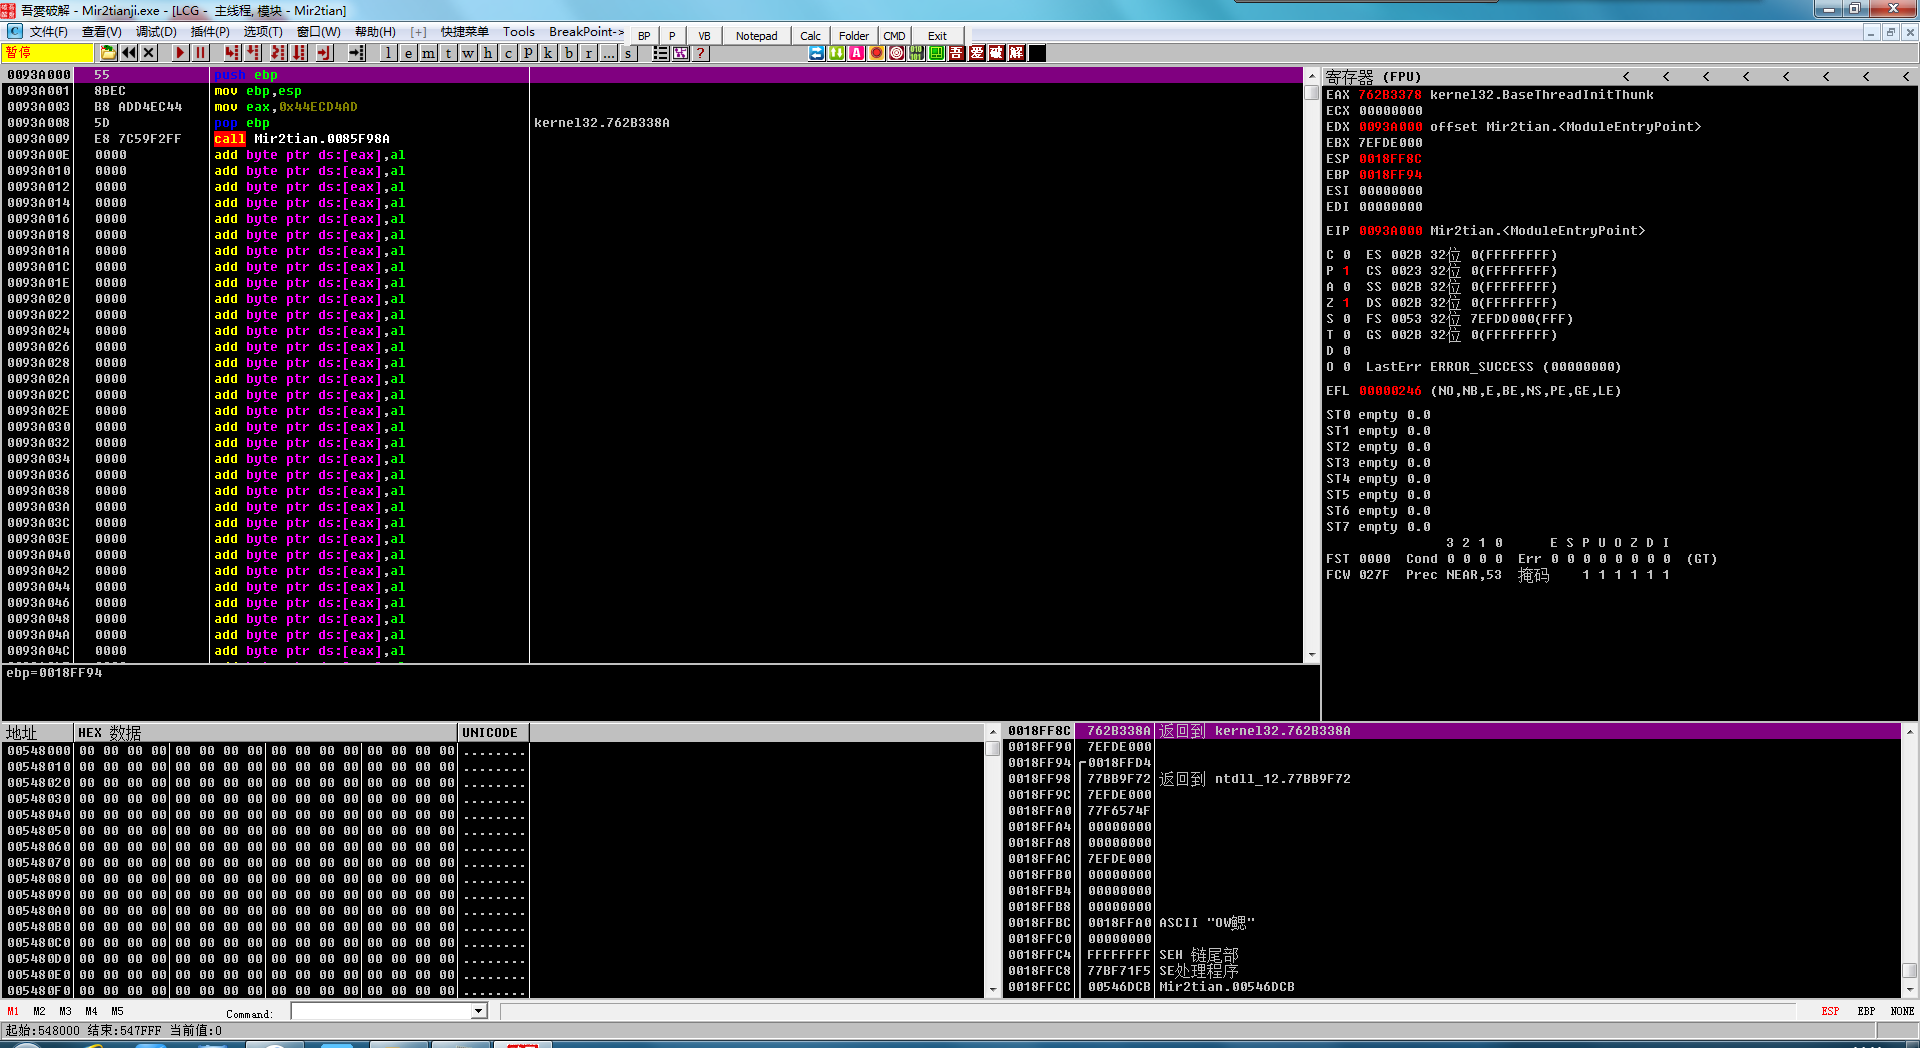Select the ESP stack mode button

1830,1011
